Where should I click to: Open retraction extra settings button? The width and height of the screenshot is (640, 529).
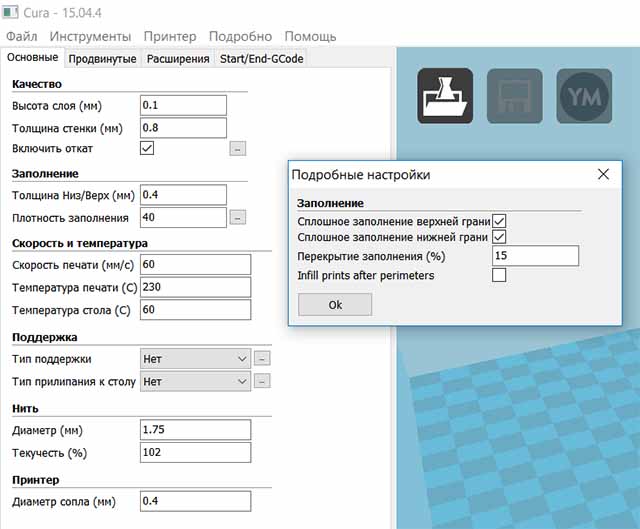[x=237, y=149]
